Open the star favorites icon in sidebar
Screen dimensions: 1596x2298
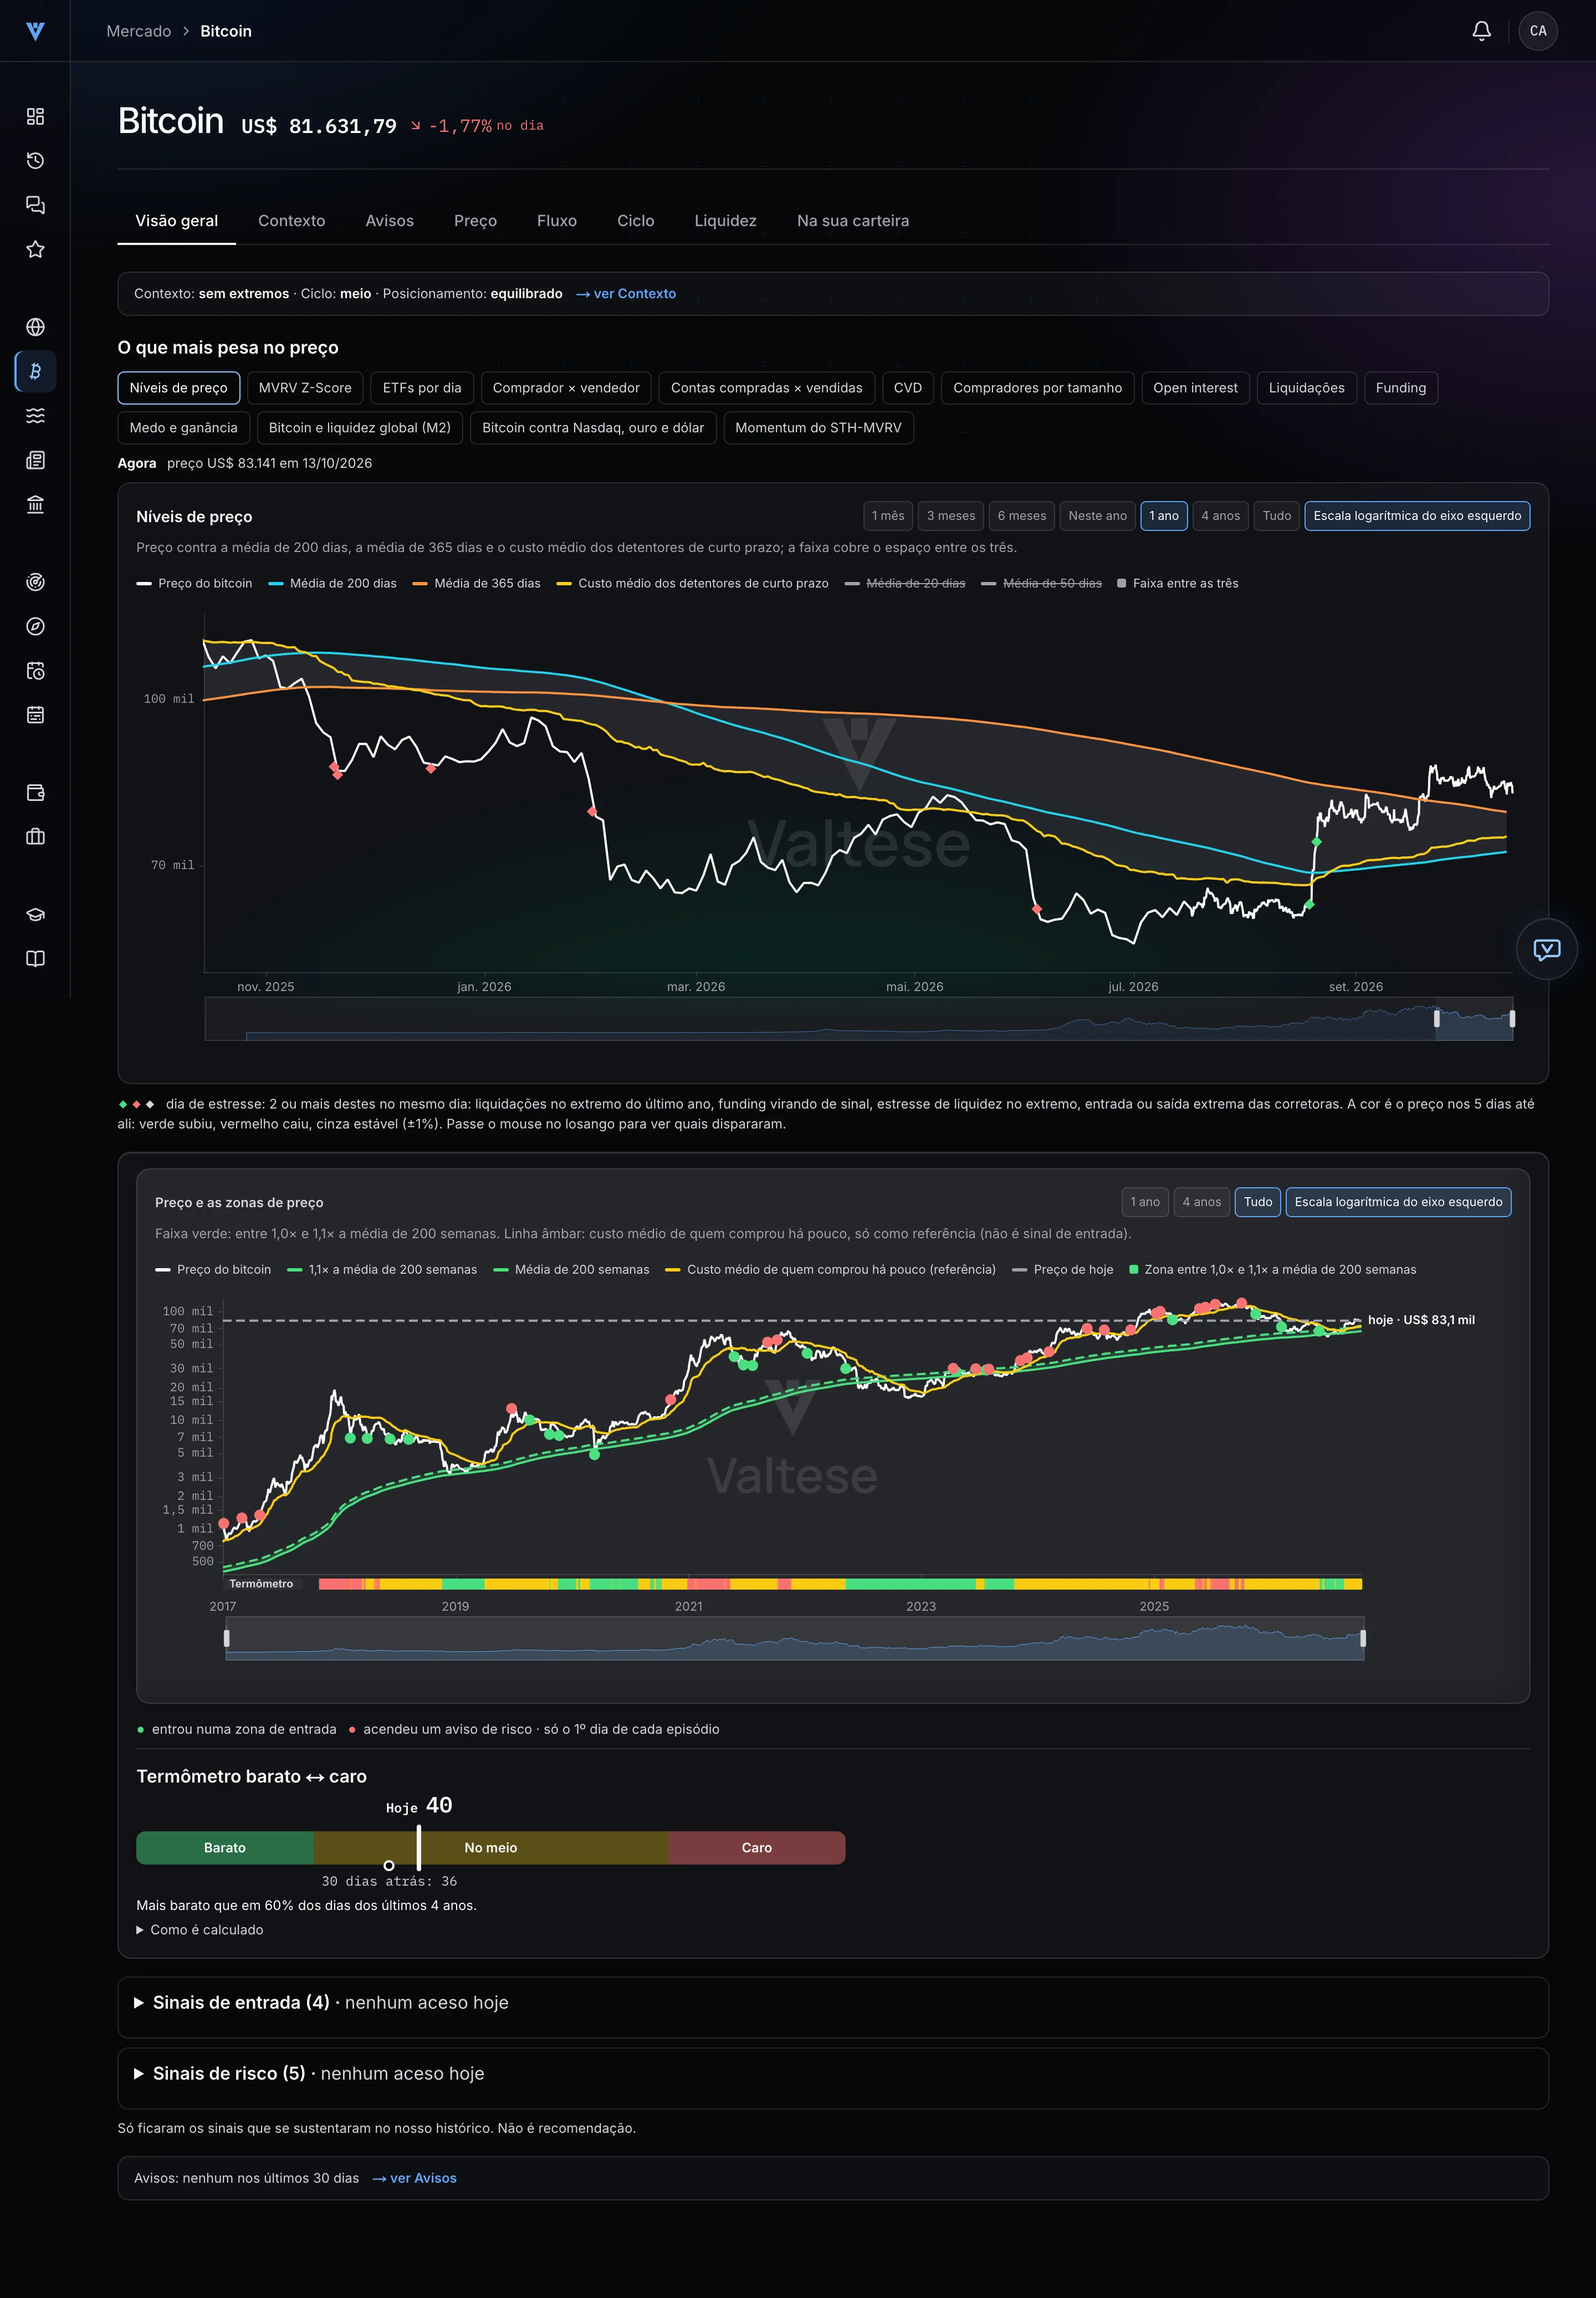tap(35, 249)
